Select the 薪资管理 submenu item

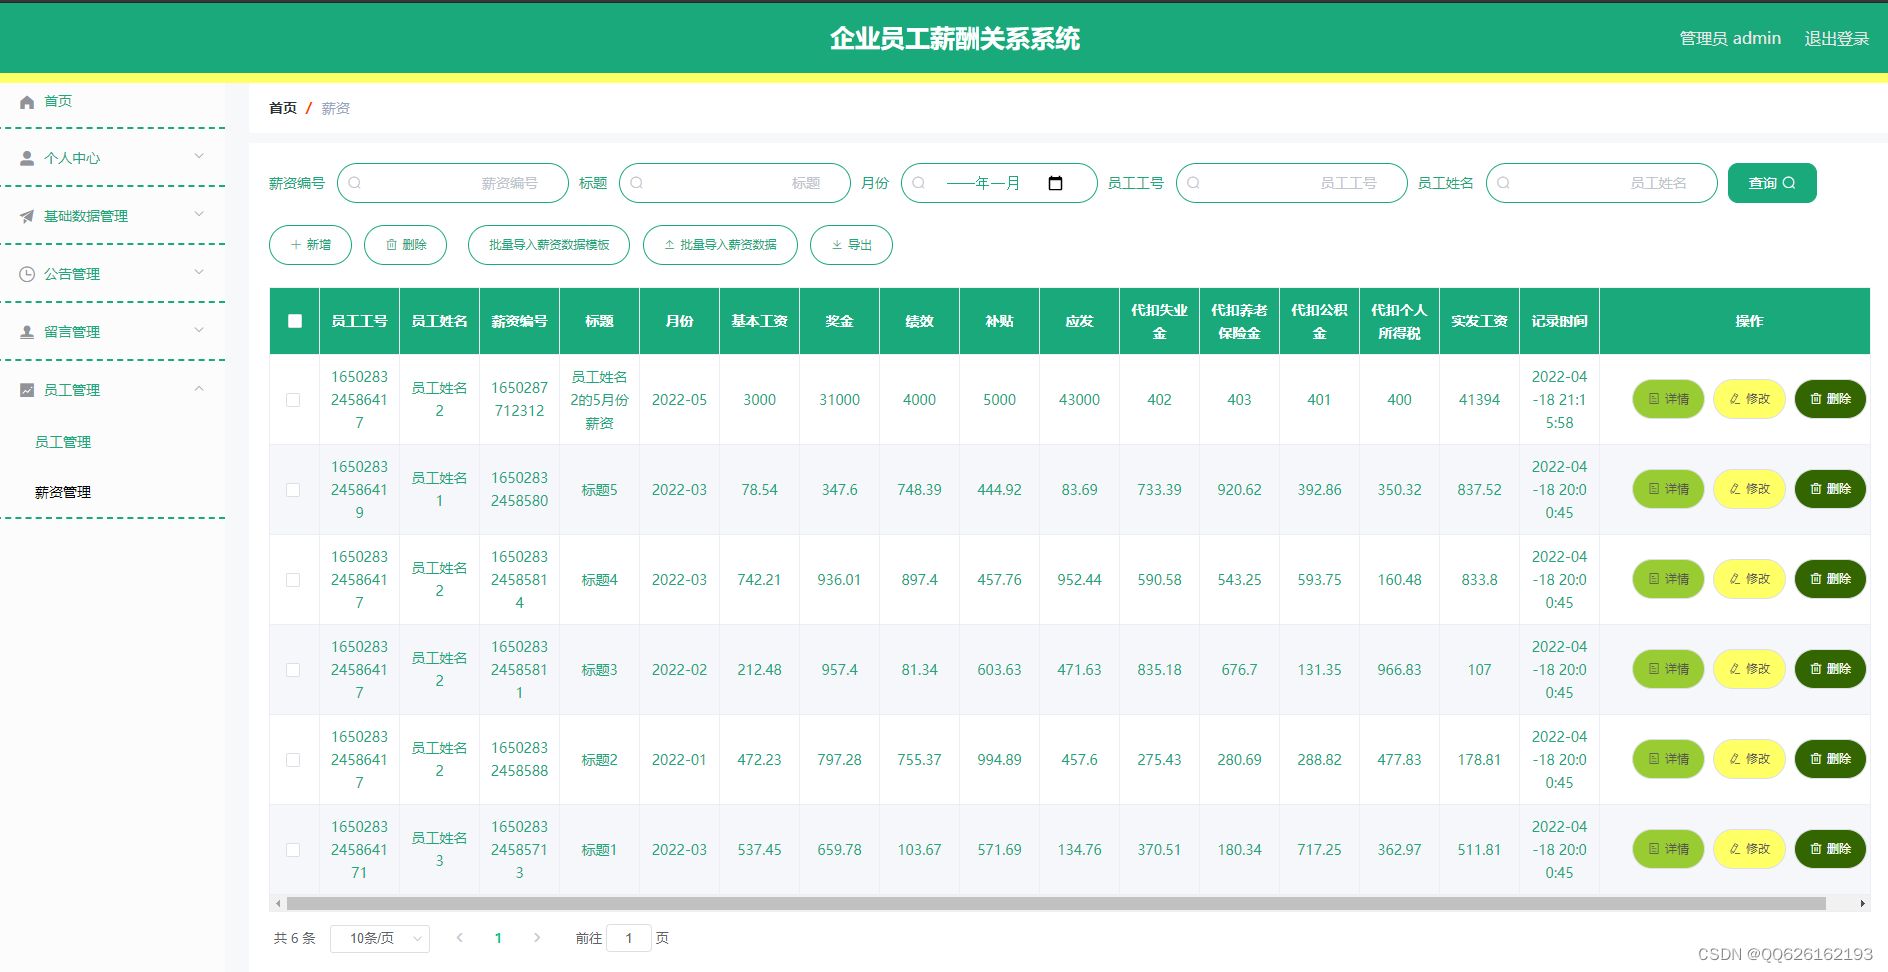pyautogui.click(x=63, y=492)
